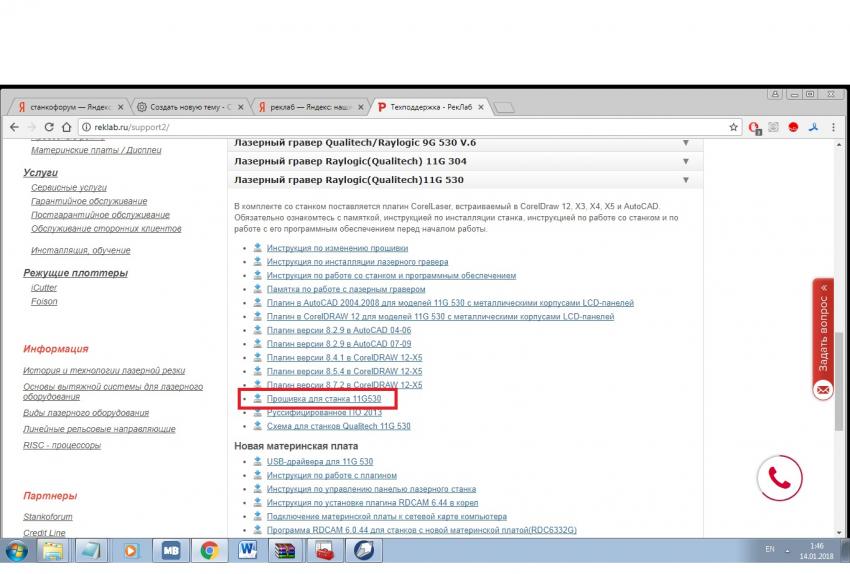Open WinRAR from the taskbar
The height and width of the screenshot is (574, 850).
(286, 549)
